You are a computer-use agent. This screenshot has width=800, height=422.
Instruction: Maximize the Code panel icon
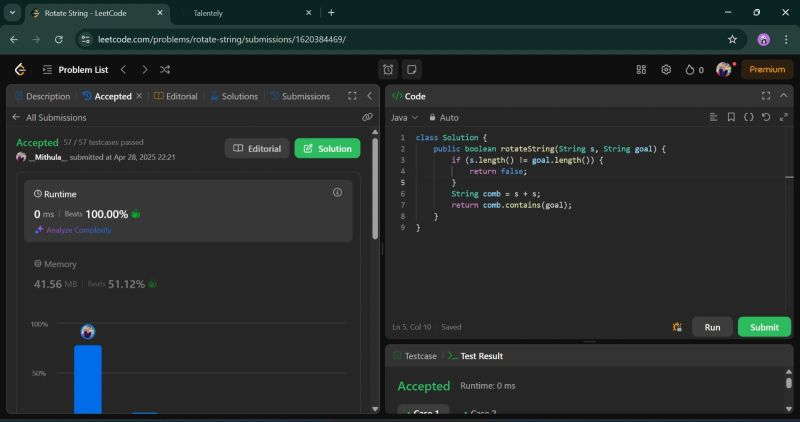coord(766,95)
